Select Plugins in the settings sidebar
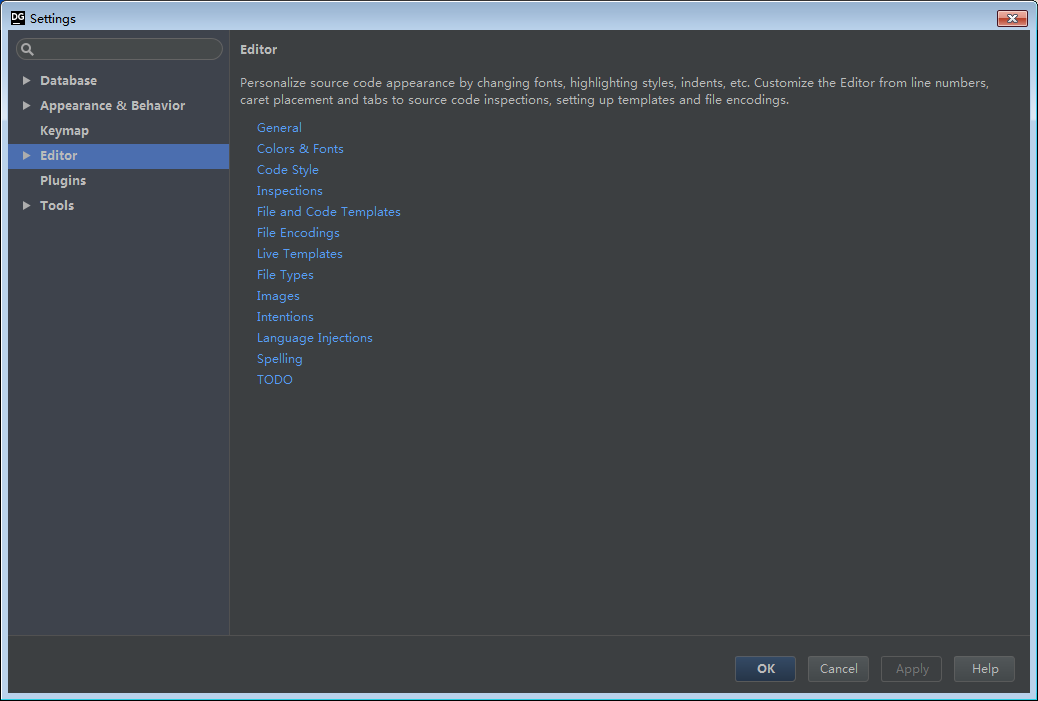This screenshot has width=1038, height=701. pos(63,180)
